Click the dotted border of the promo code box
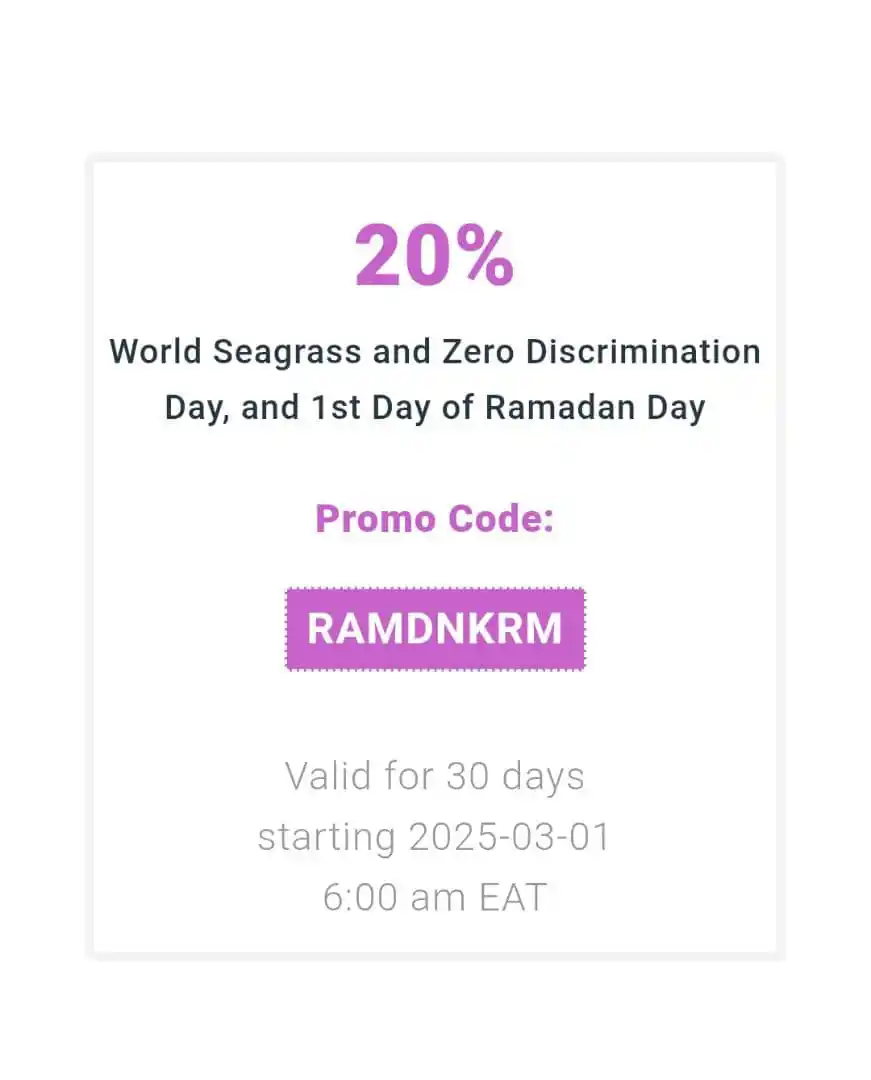The image size is (871, 1080). point(435,589)
